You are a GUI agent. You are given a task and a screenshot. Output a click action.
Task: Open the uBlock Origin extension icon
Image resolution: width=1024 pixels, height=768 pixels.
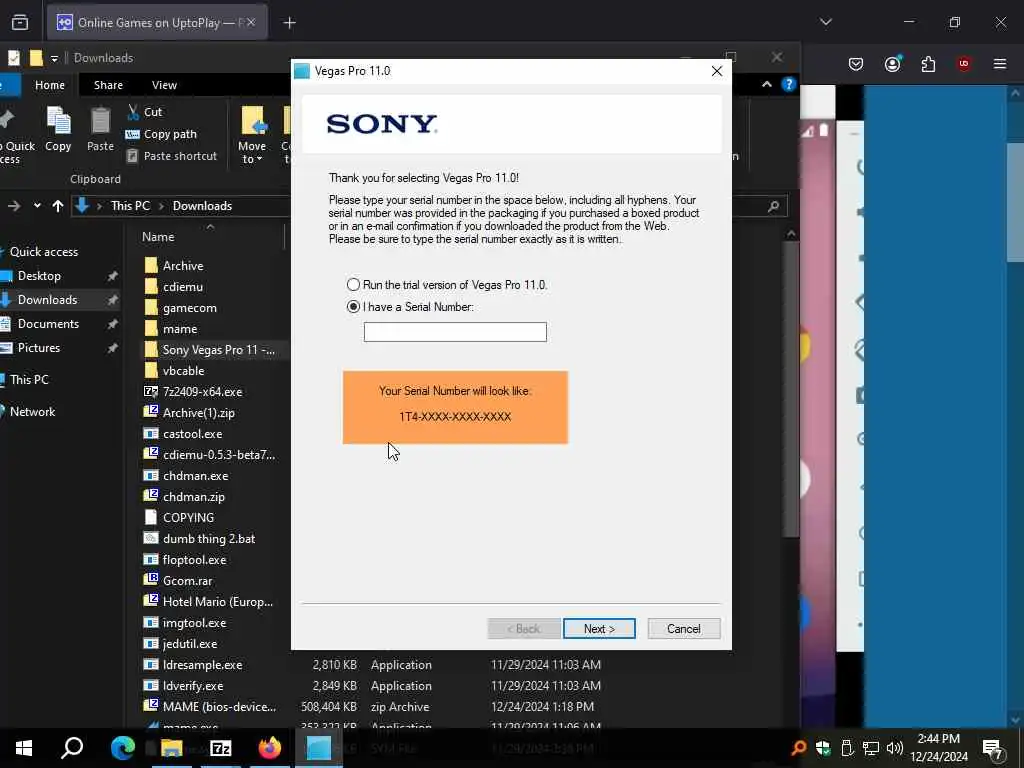pyautogui.click(x=964, y=64)
